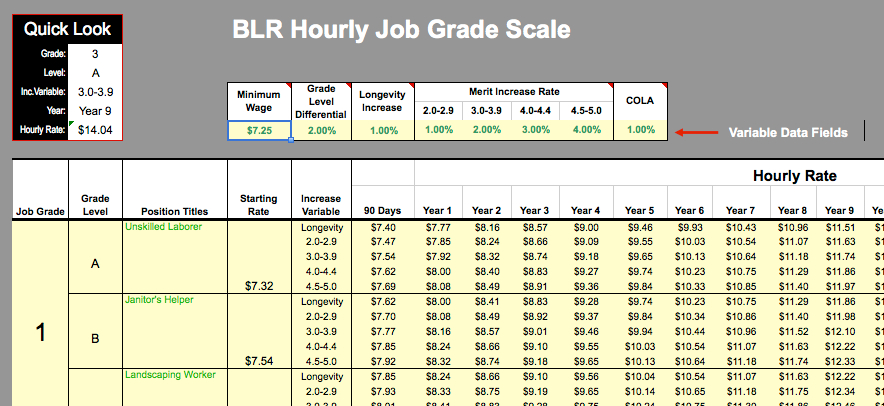Click the Landscaping Worker position title
The width and height of the screenshot is (884, 406).
click(165, 375)
